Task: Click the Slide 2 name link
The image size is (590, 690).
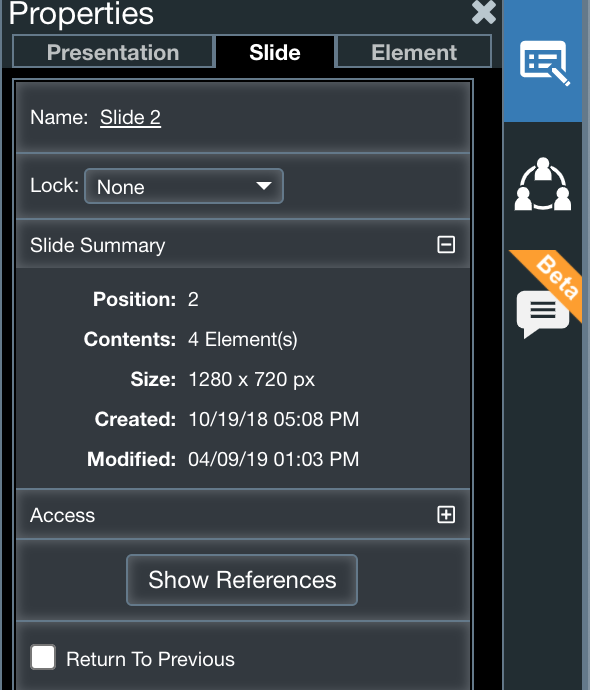Action: pyautogui.click(x=130, y=117)
